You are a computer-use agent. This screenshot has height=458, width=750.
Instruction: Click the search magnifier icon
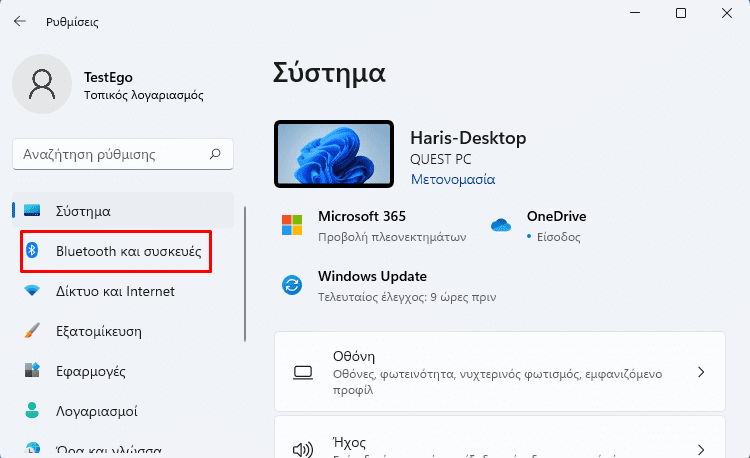215,154
